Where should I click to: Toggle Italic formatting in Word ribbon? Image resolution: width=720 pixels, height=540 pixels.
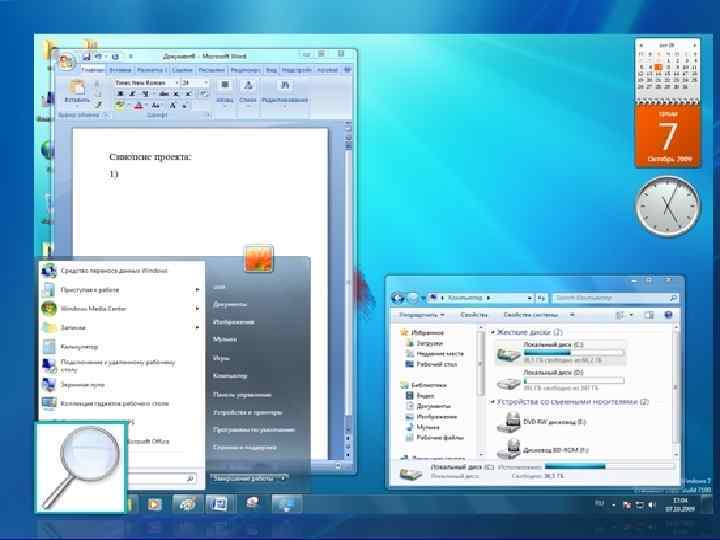click(x=132, y=94)
